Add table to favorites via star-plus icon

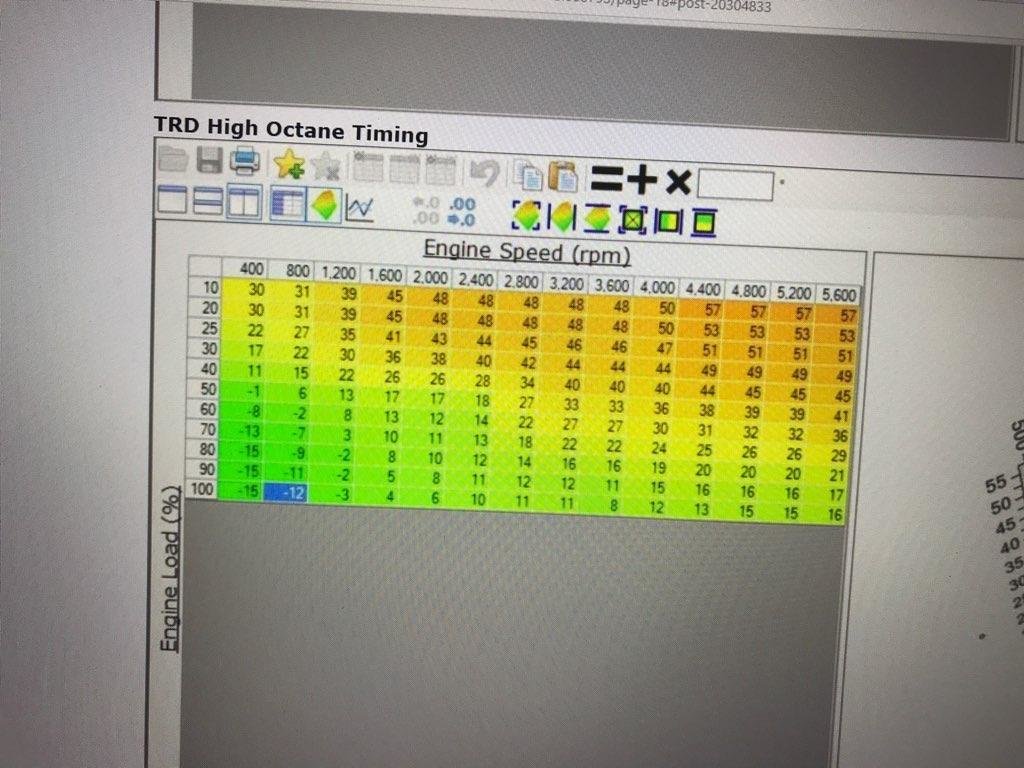(x=289, y=164)
